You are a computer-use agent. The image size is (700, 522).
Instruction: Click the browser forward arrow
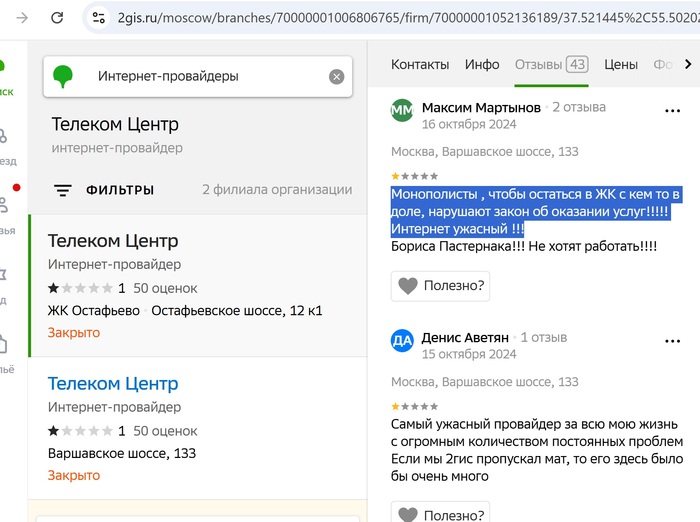pos(21,18)
